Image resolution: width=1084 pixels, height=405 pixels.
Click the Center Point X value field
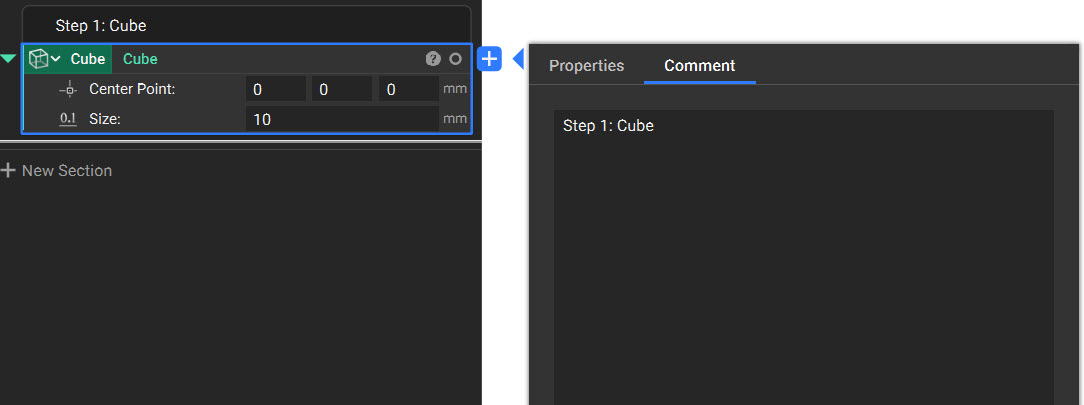pos(276,90)
